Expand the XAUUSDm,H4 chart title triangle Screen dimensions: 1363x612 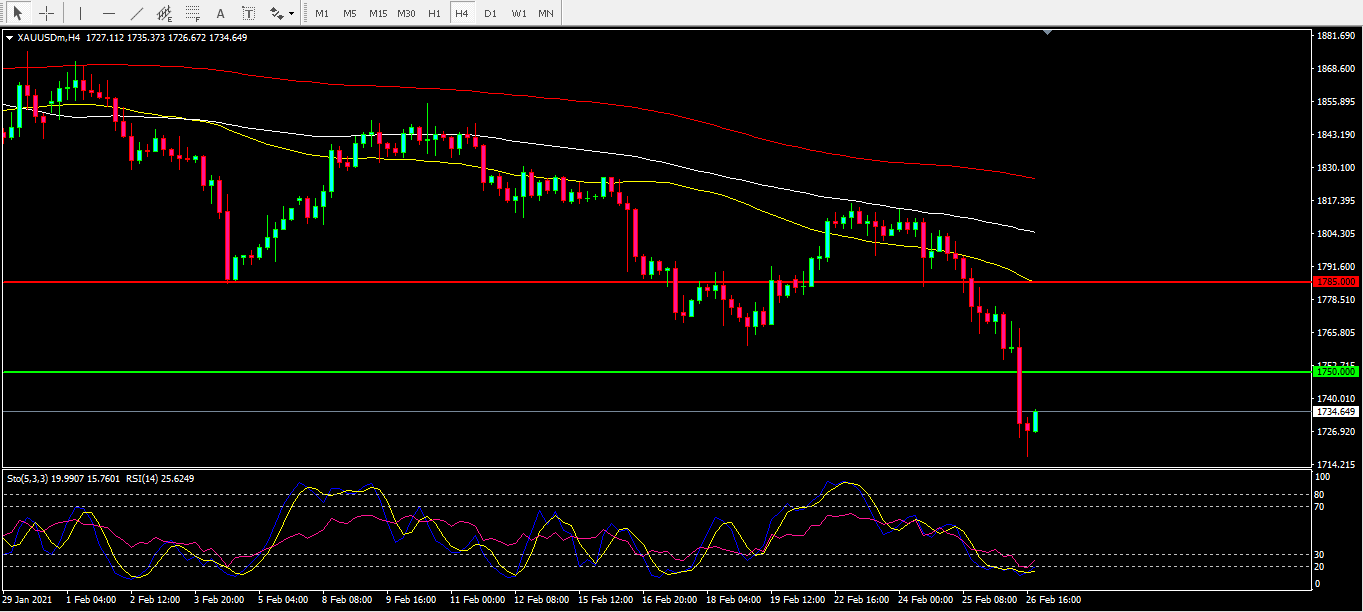point(9,38)
